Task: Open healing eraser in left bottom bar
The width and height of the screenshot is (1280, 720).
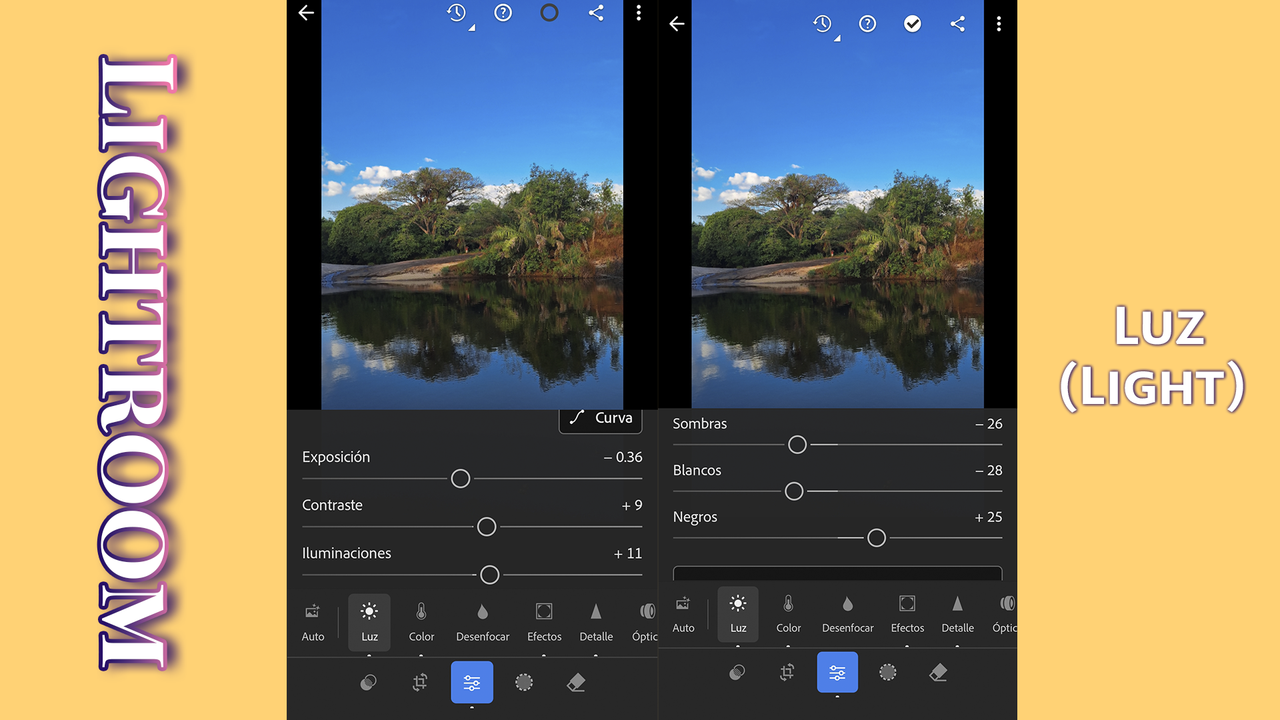Action: click(x=576, y=682)
